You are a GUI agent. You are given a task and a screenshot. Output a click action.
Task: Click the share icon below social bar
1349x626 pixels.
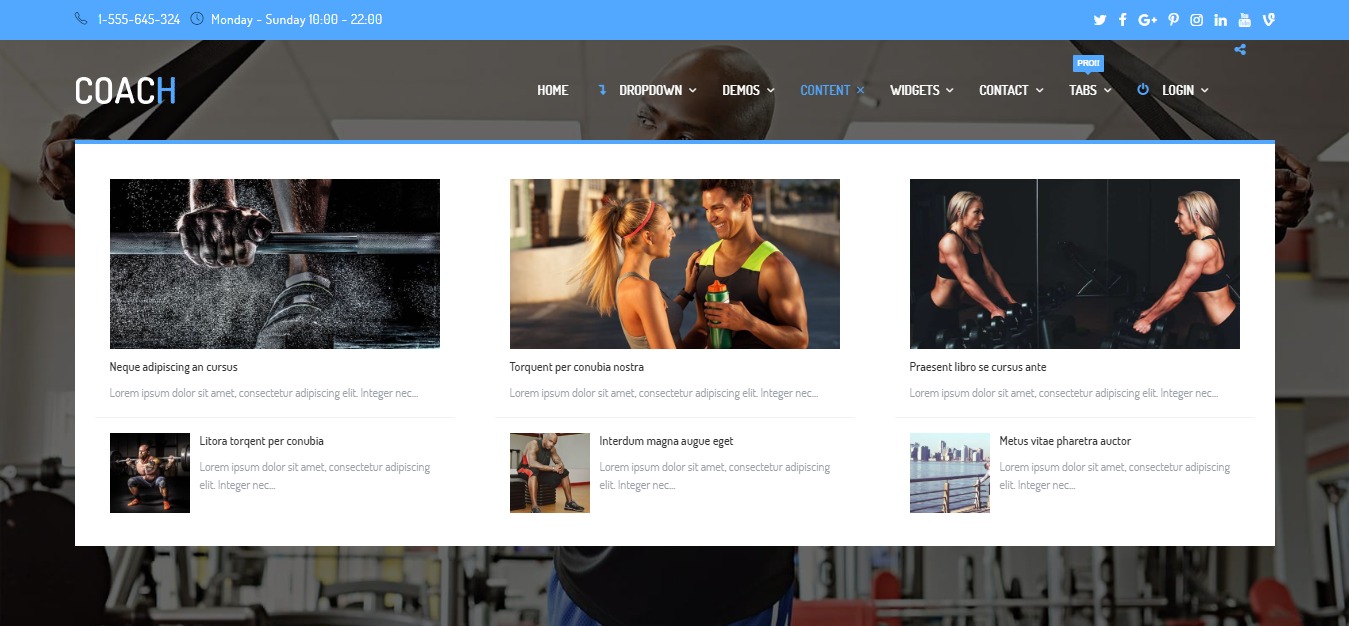click(x=1240, y=49)
